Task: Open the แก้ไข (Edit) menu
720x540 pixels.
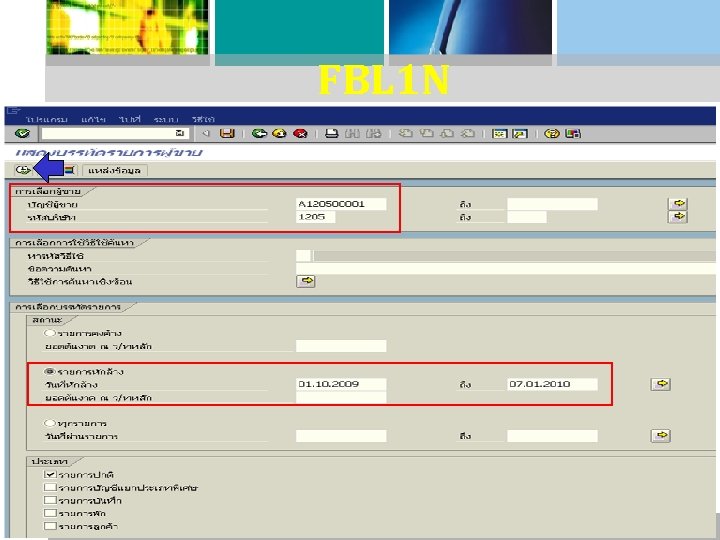Action: (x=93, y=119)
